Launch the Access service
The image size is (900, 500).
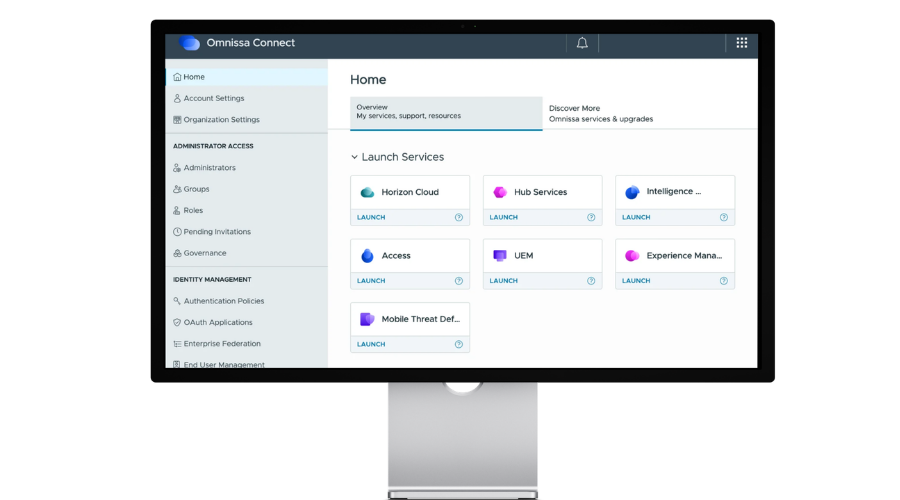tap(371, 281)
